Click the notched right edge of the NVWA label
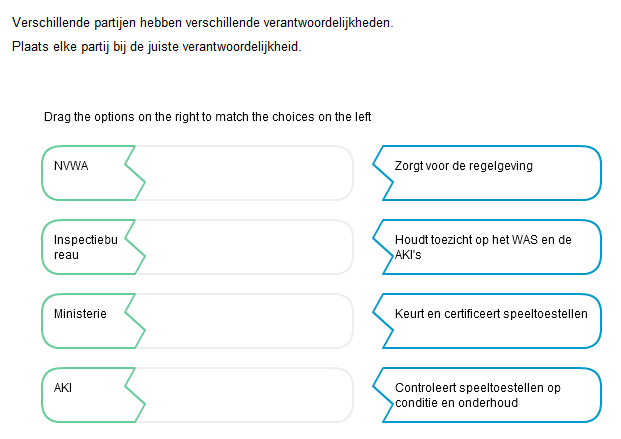Image resolution: width=621 pixels, height=439 pixels. click(x=136, y=173)
